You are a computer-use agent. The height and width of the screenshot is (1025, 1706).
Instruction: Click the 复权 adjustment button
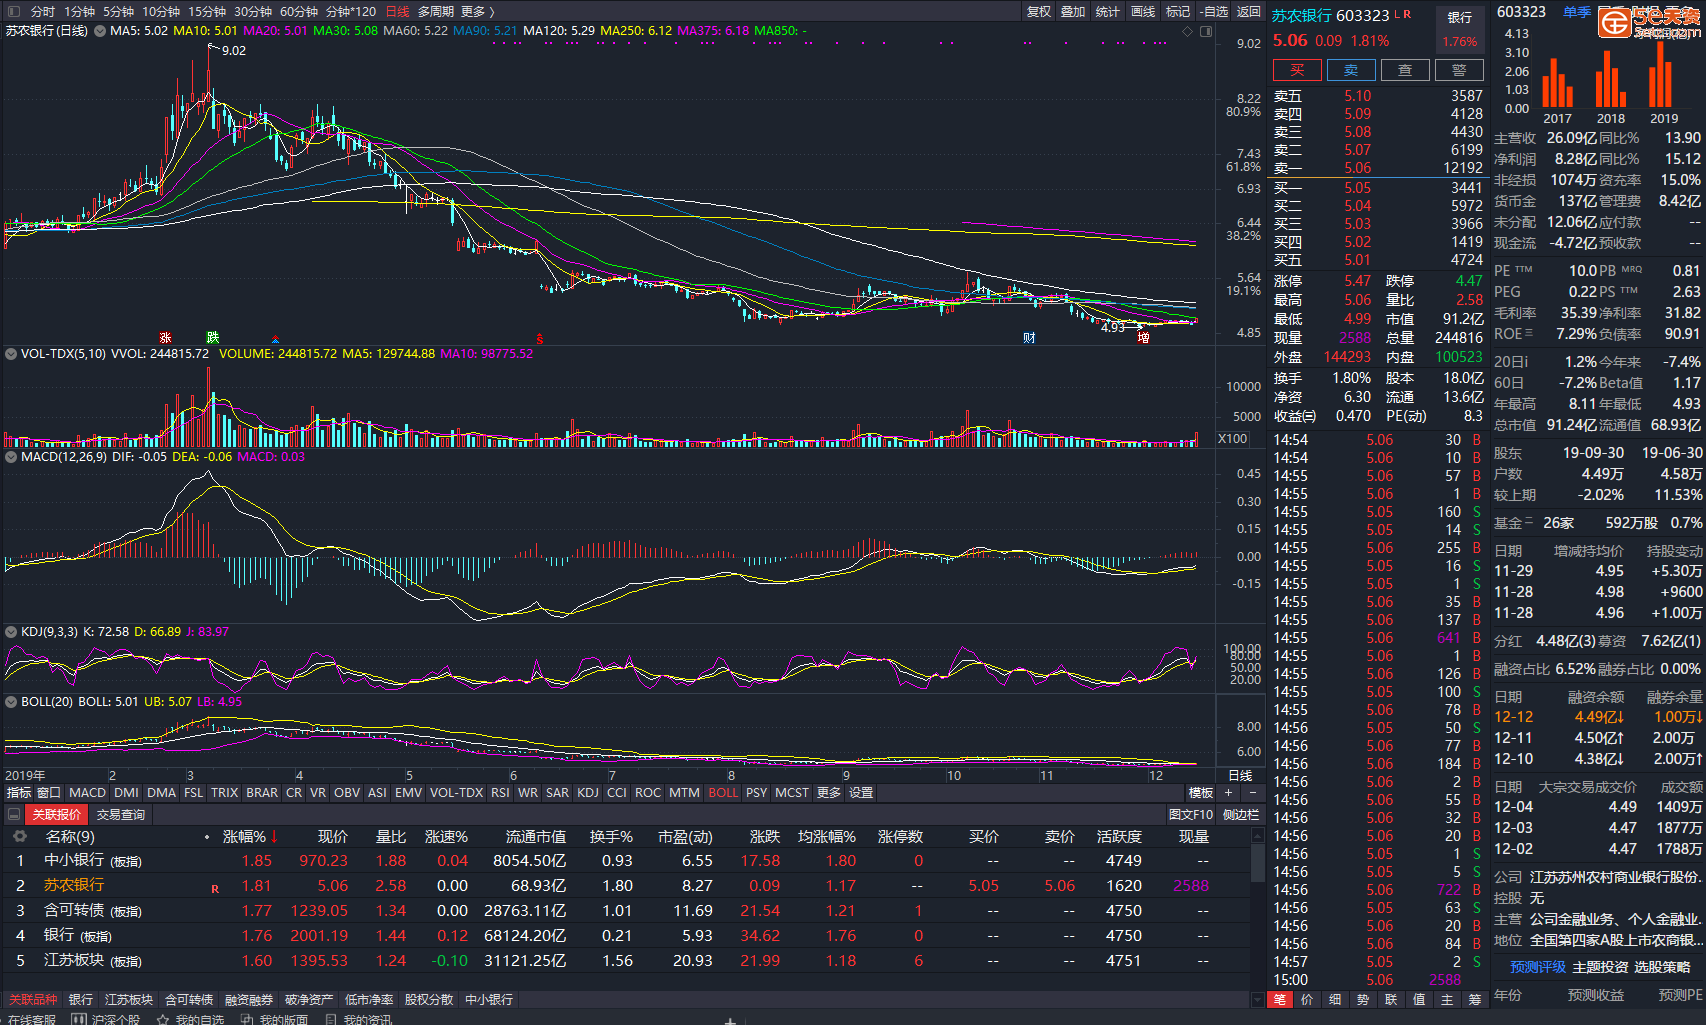(1039, 11)
